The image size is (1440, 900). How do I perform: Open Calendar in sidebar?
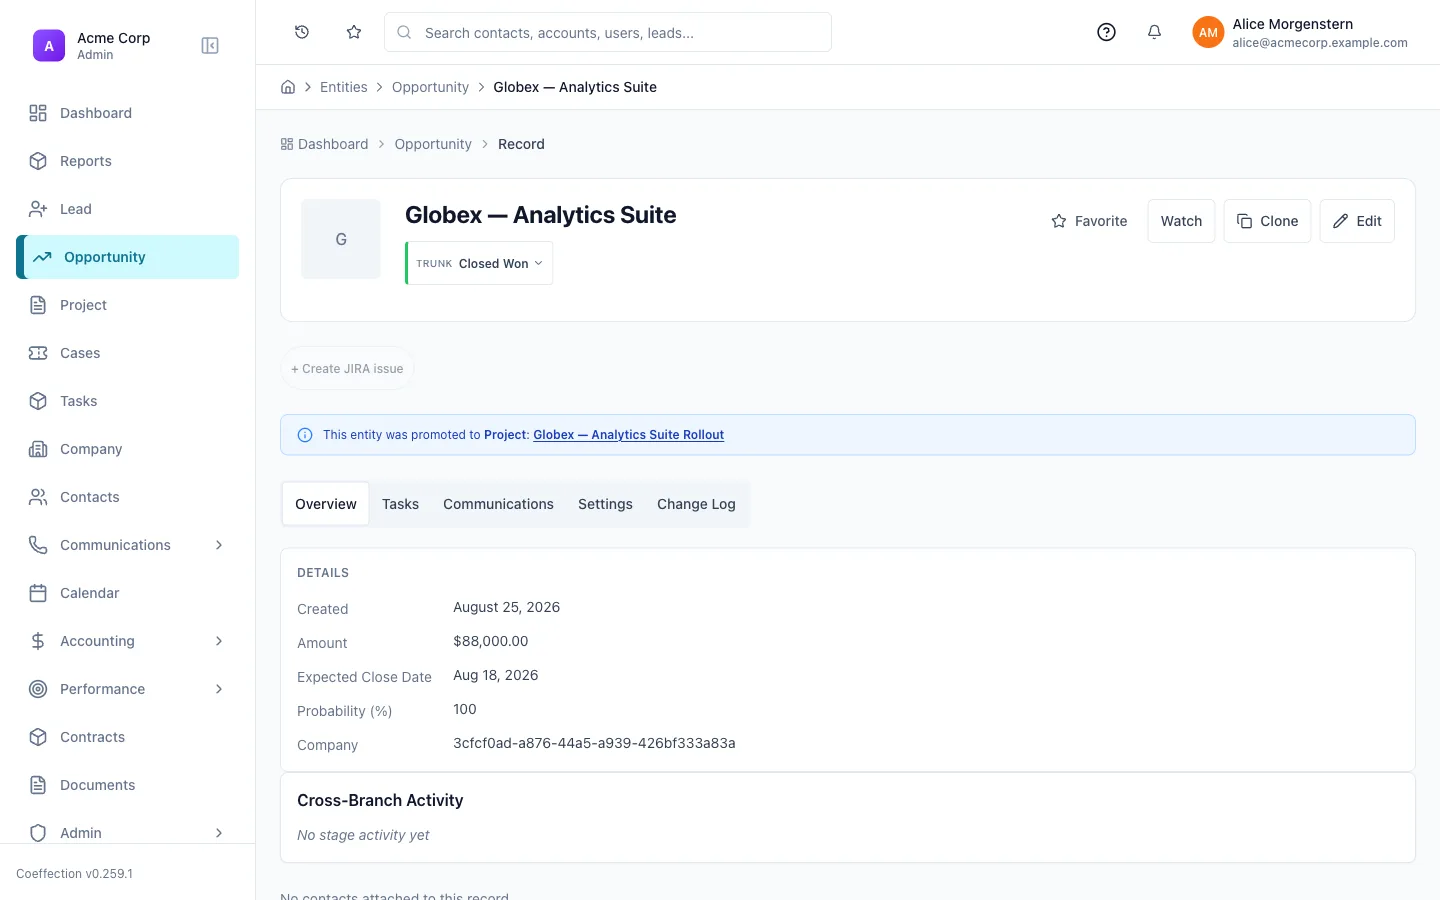click(128, 593)
